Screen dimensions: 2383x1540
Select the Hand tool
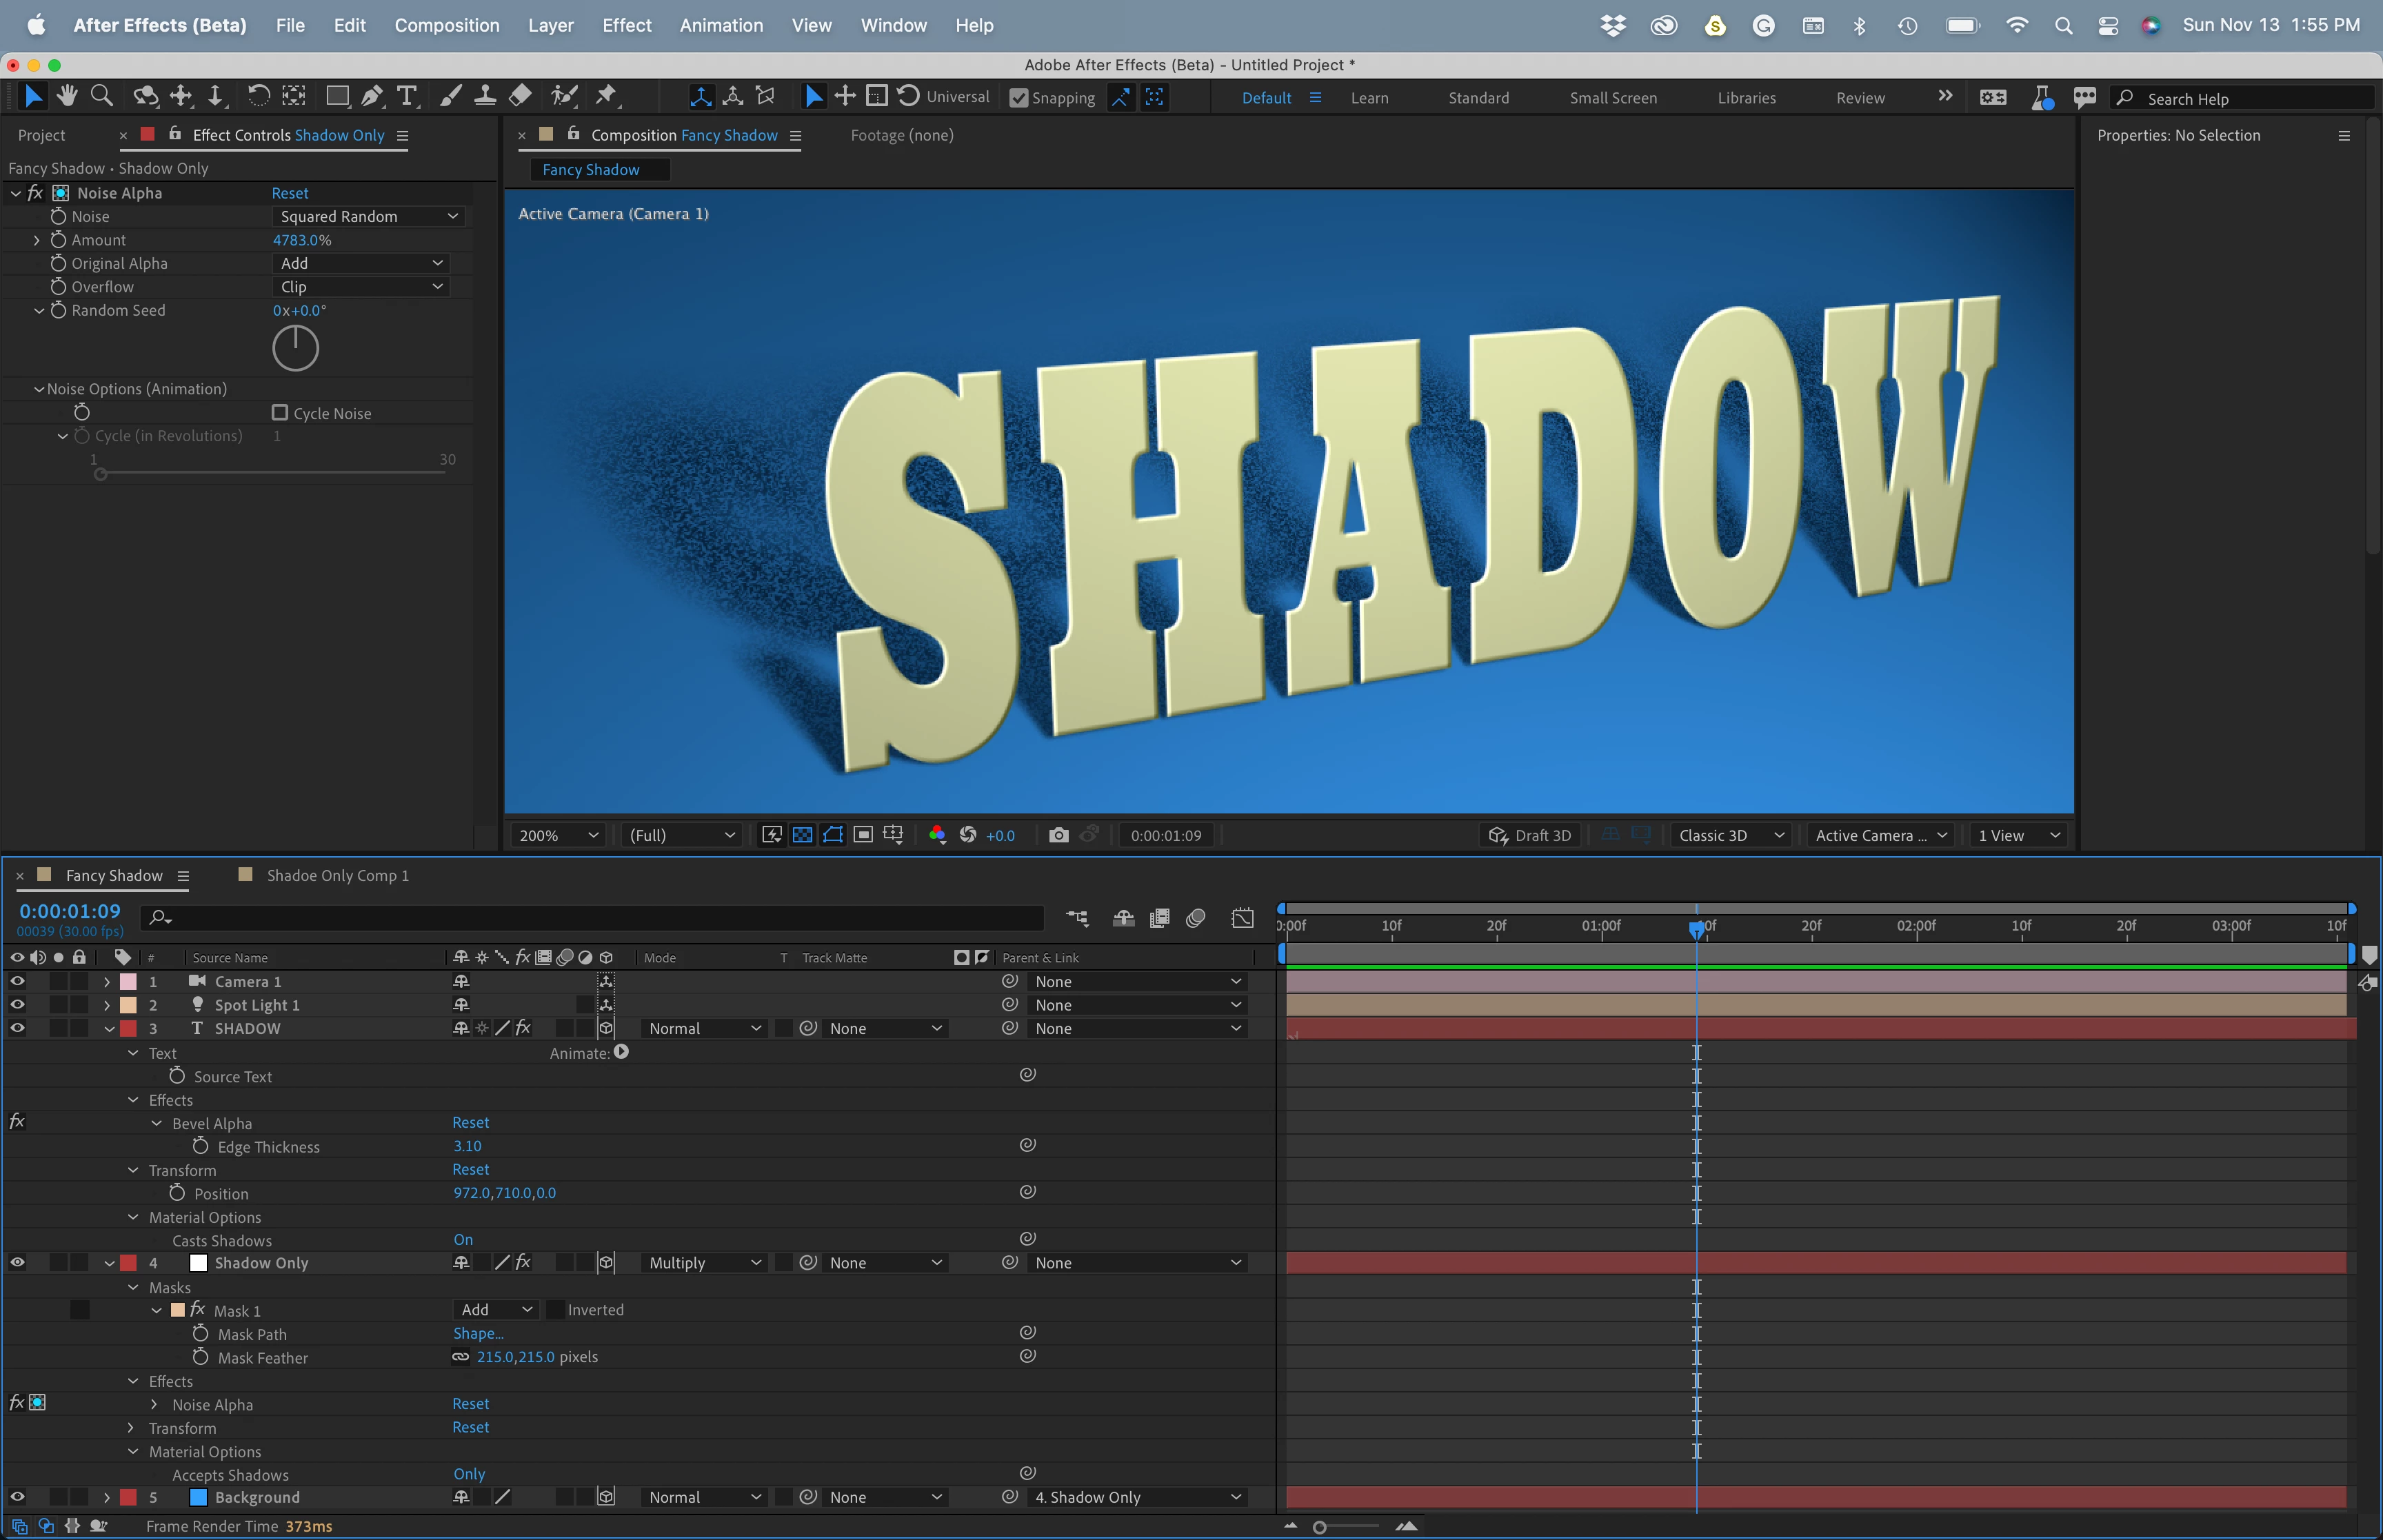(x=67, y=96)
